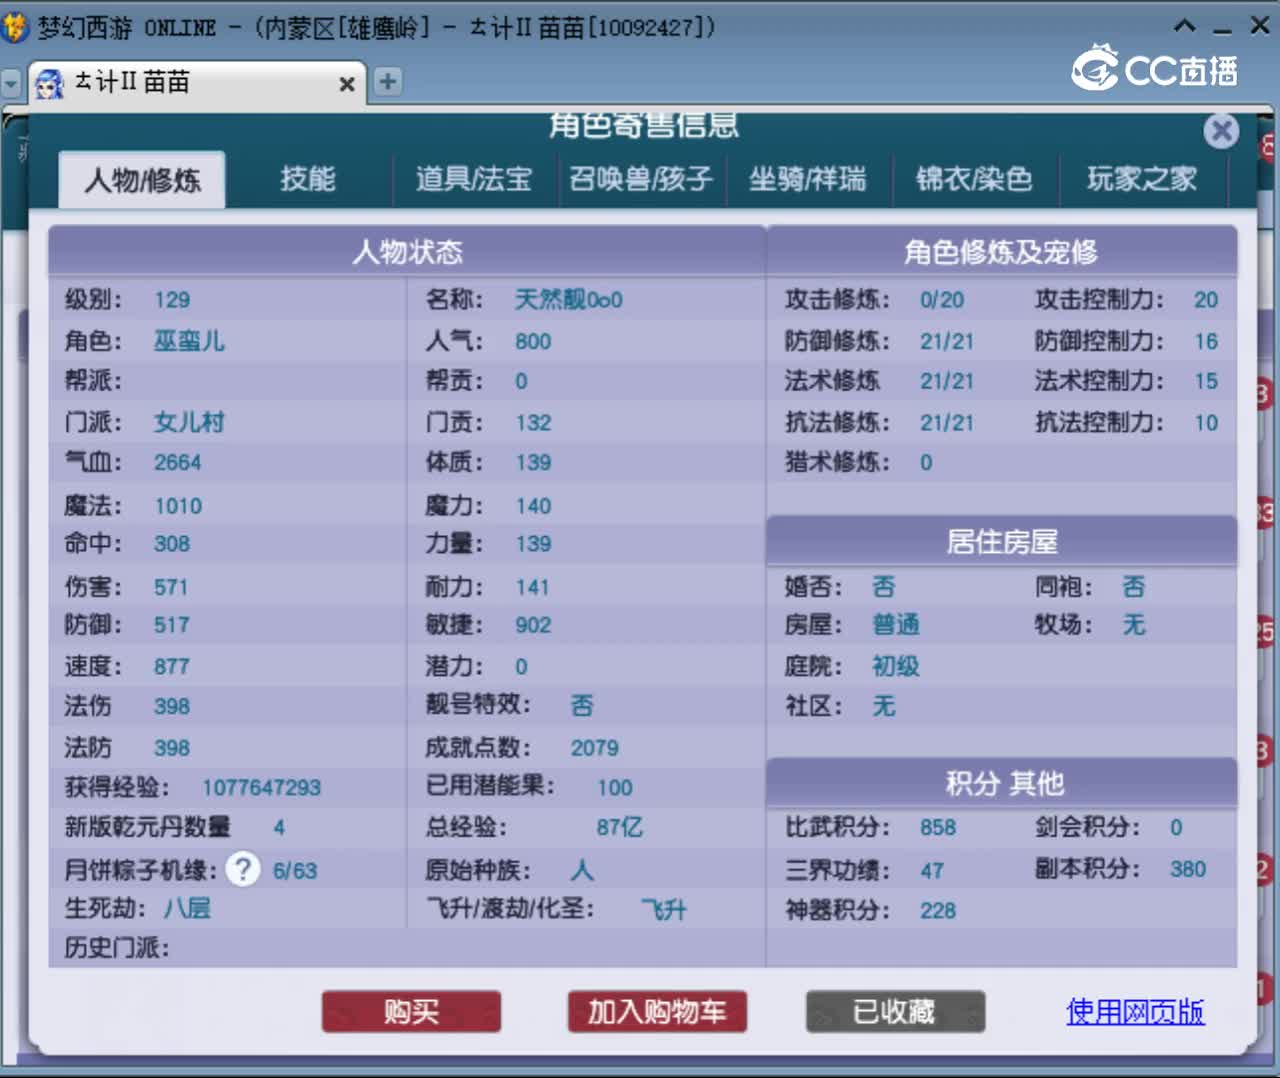Click the 魔法 value 1010
1280x1078 pixels.
(178, 506)
